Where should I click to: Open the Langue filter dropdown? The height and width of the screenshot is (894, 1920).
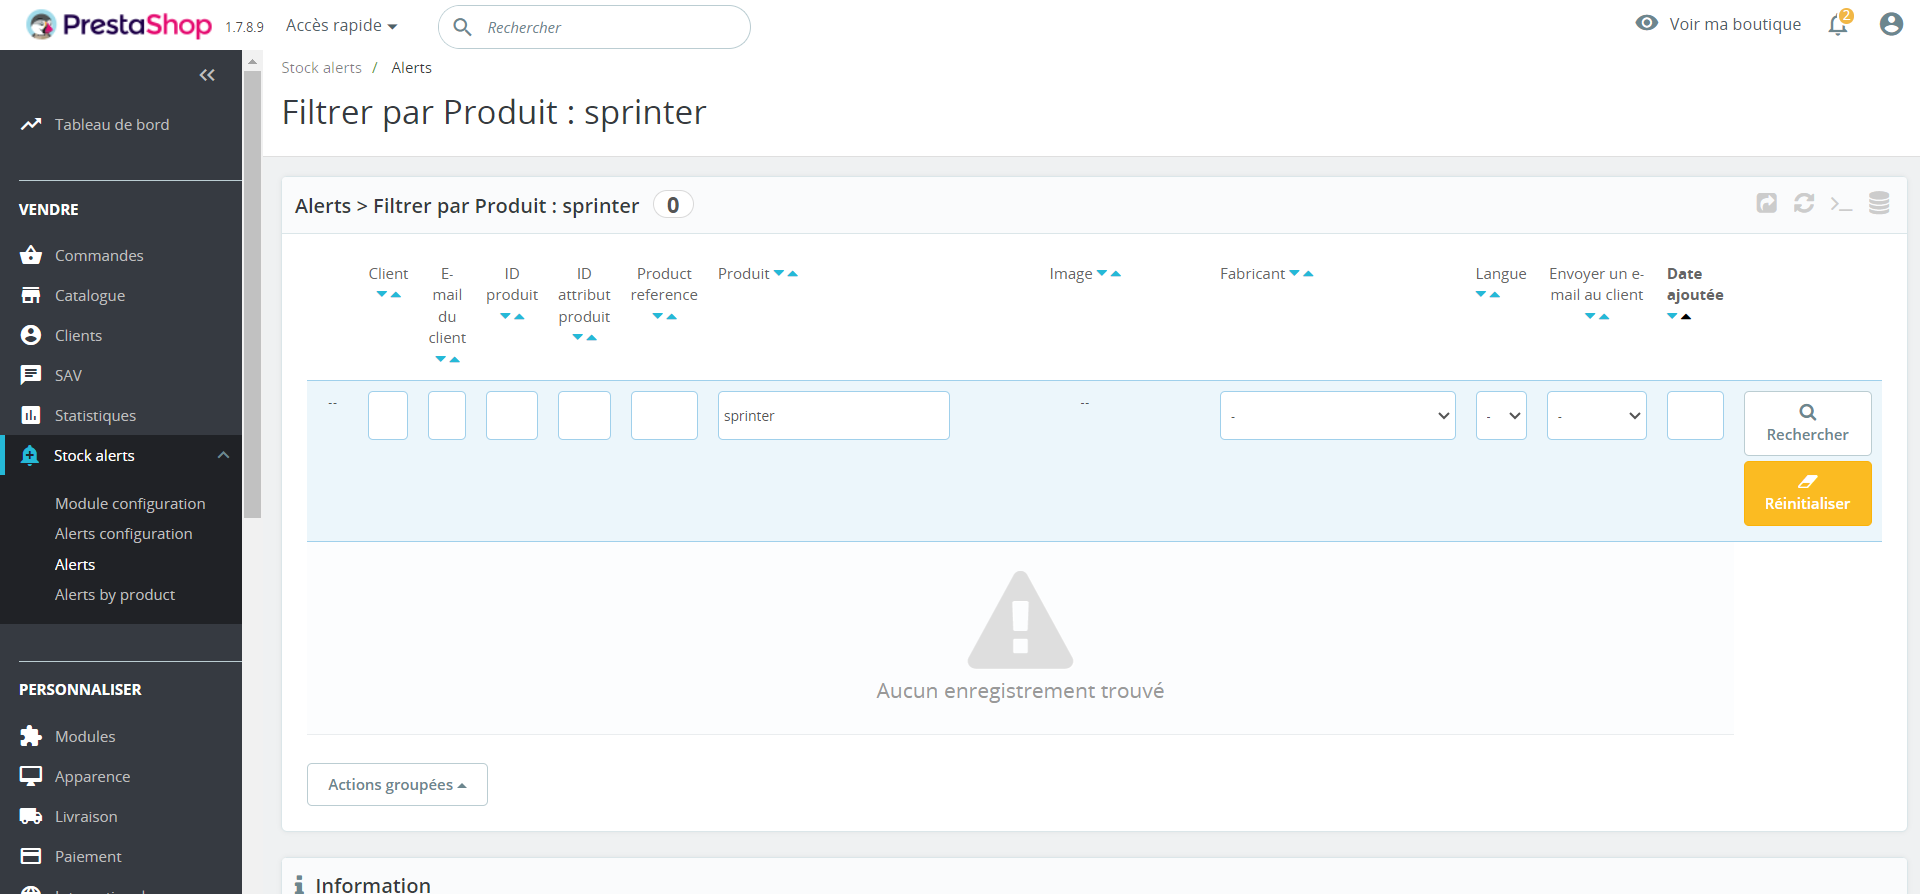point(1501,416)
